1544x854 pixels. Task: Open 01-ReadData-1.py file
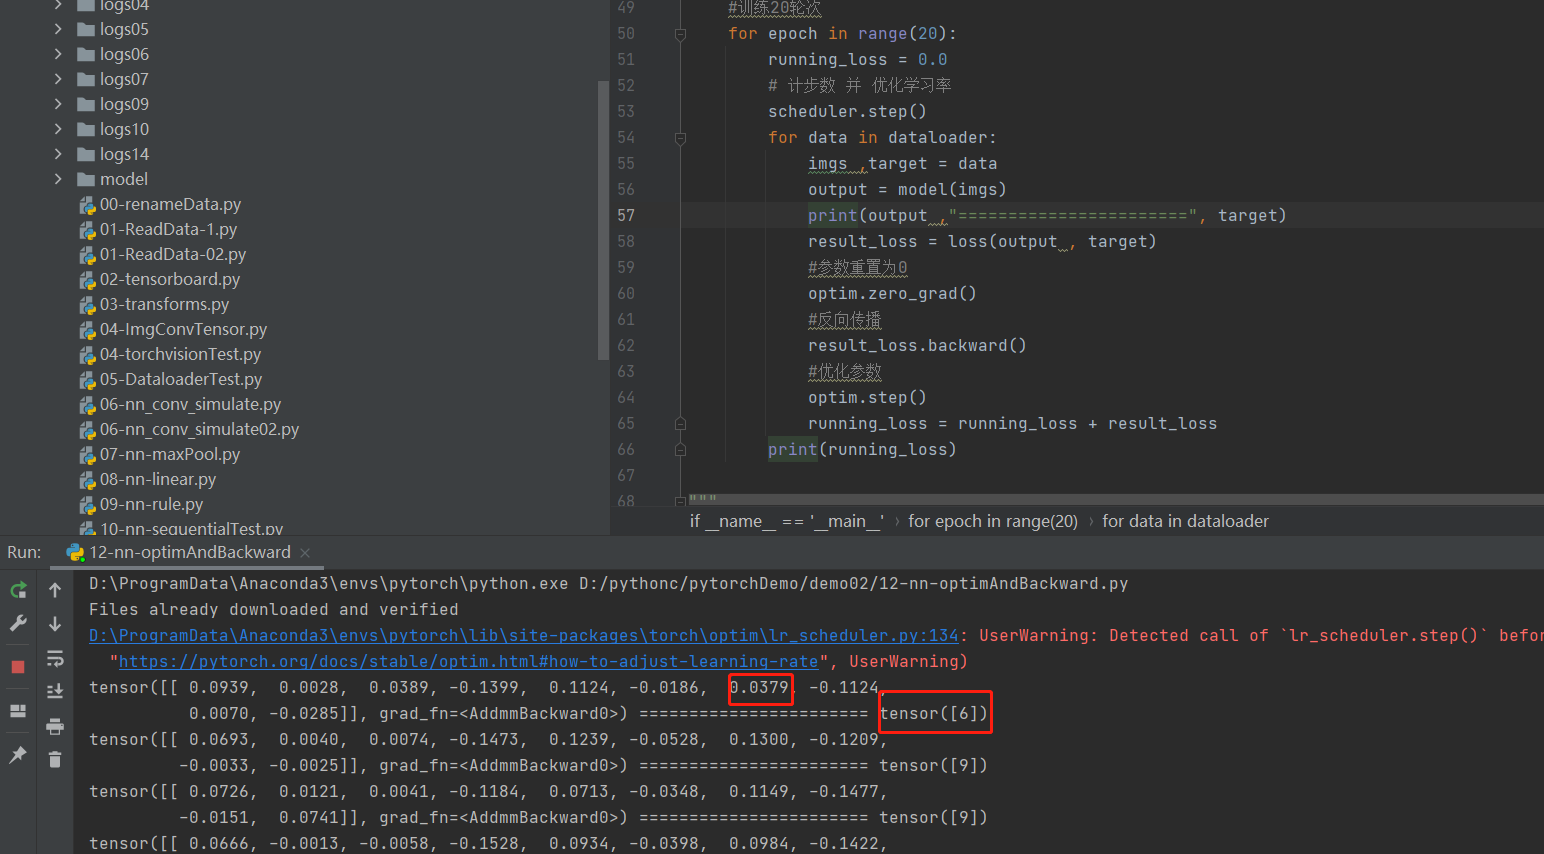168,229
